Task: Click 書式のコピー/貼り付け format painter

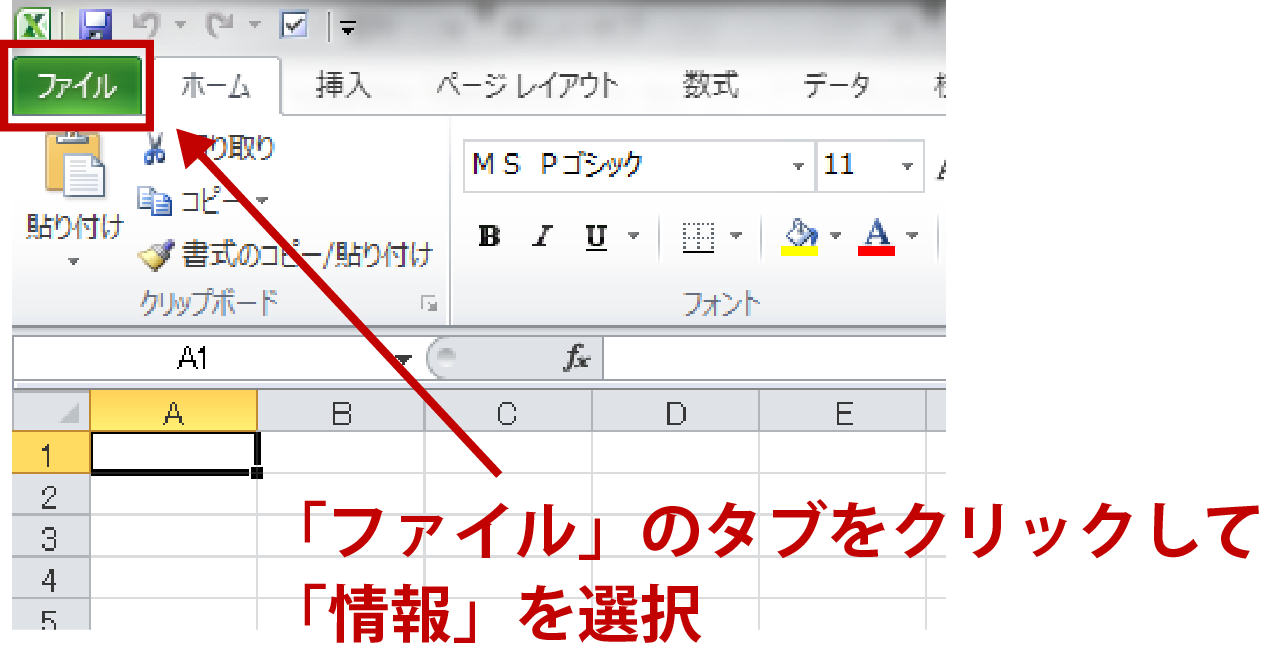Action: tap(286, 255)
